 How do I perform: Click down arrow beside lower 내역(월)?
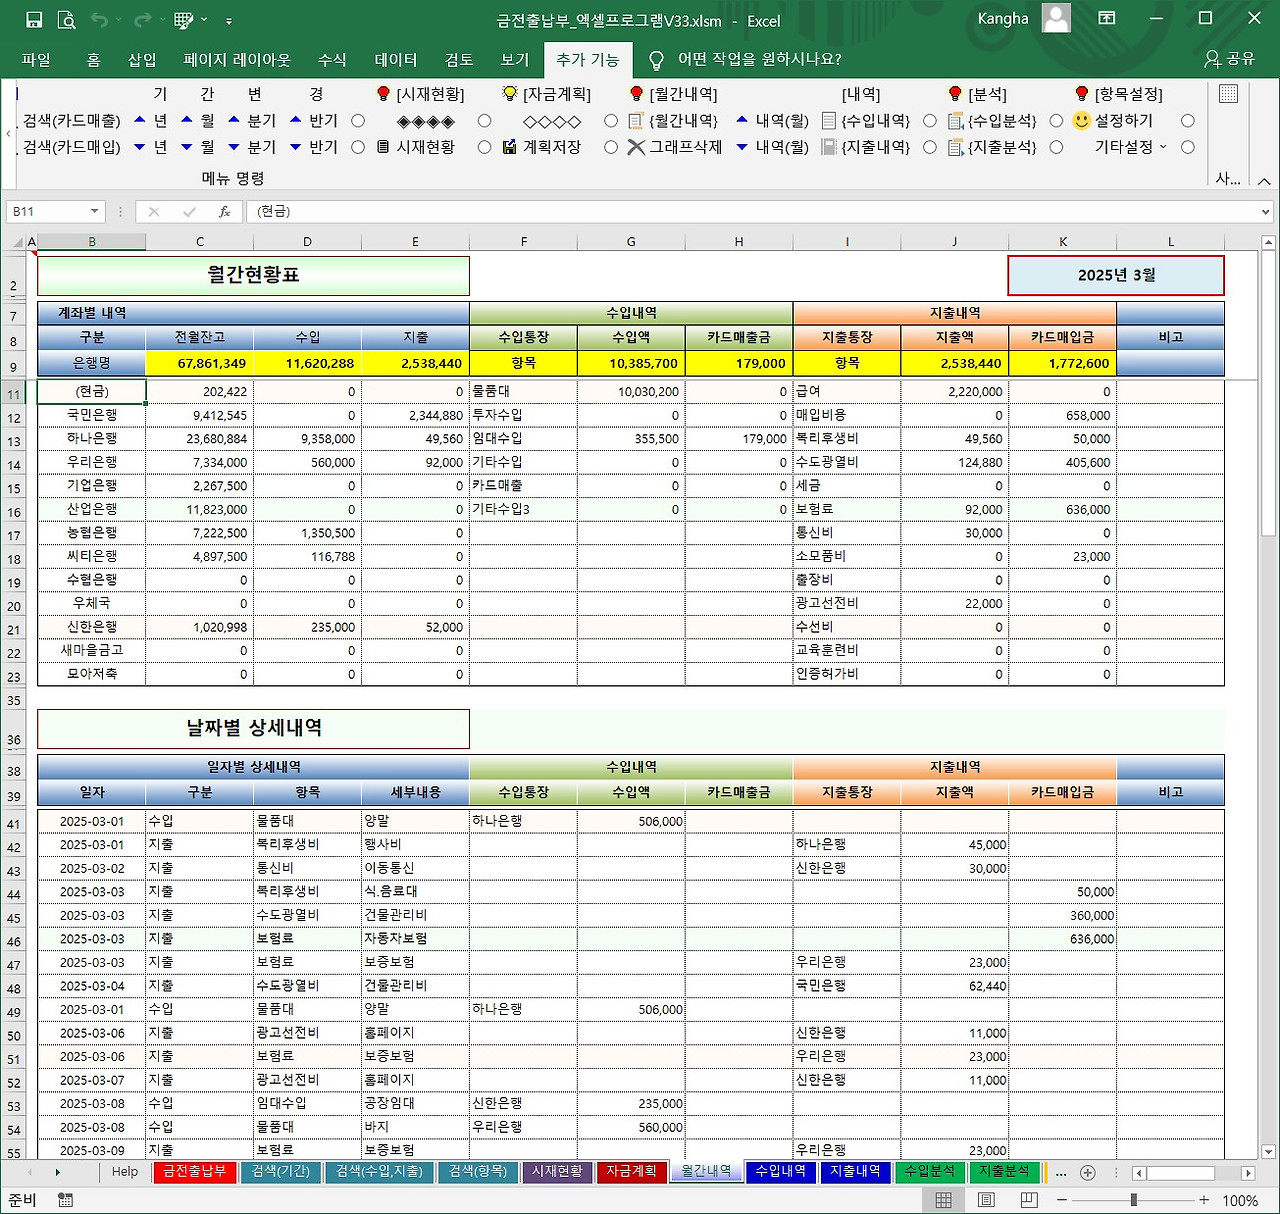point(741,147)
